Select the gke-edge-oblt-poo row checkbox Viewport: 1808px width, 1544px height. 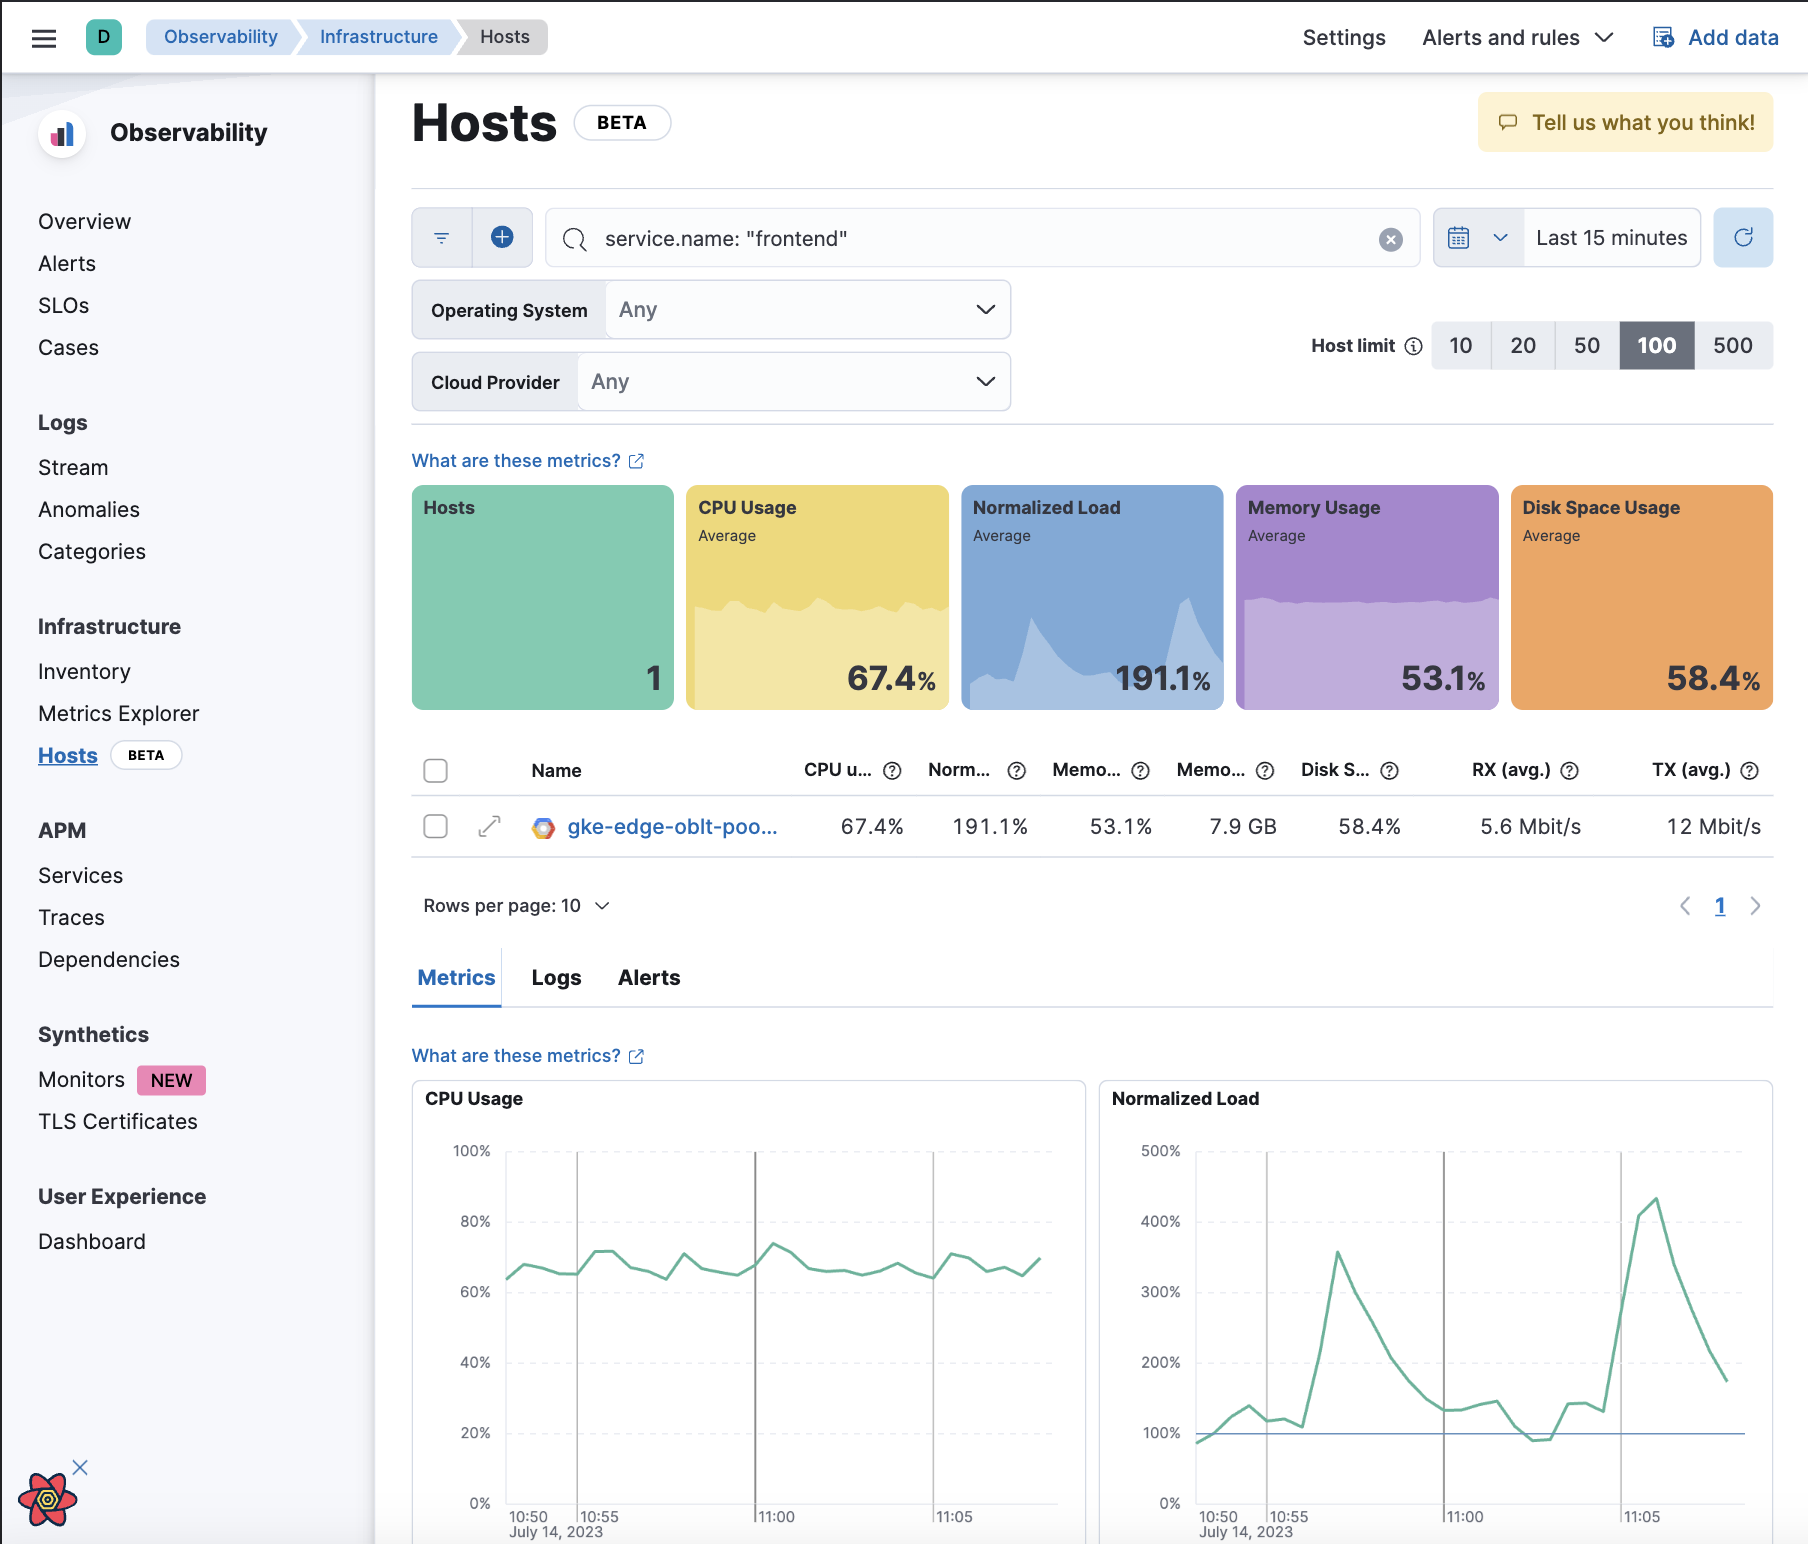(435, 827)
